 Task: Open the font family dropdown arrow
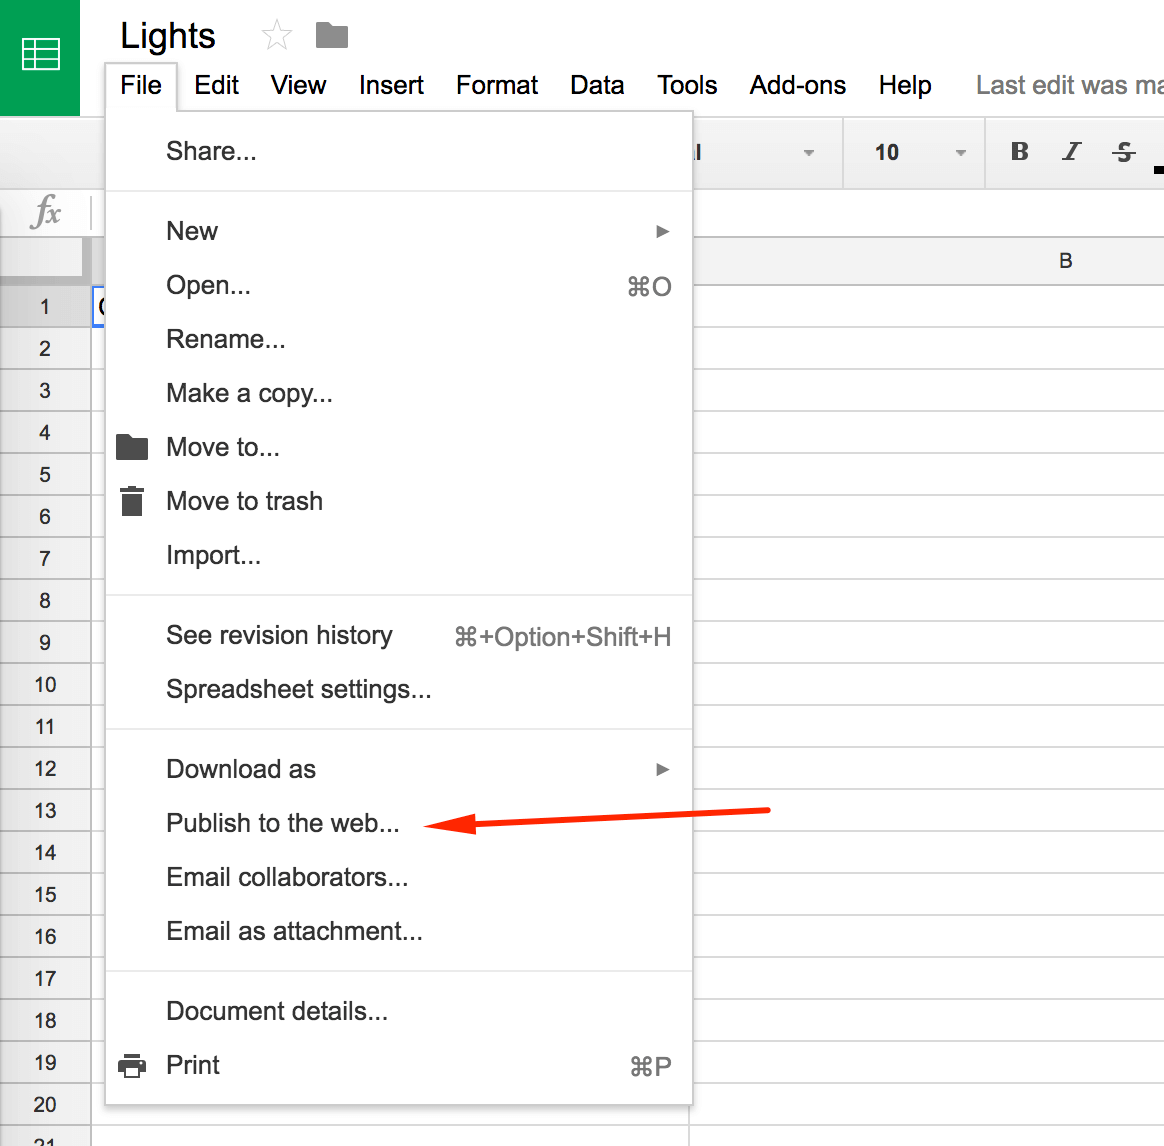pos(808,152)
